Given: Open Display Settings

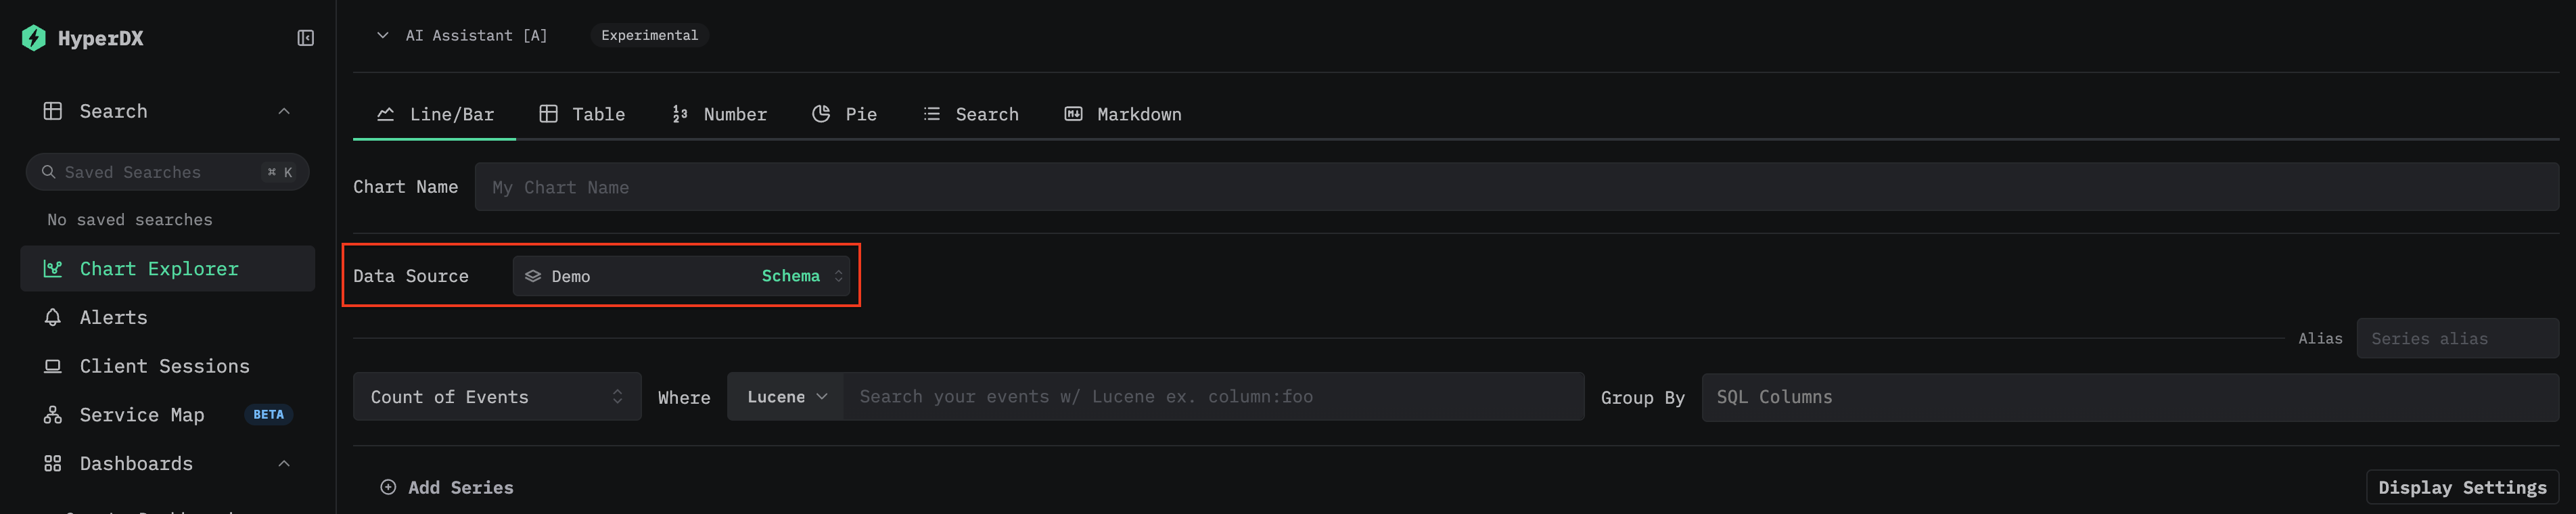Looking at the screenshot, I should click(x=2461, y=487).
